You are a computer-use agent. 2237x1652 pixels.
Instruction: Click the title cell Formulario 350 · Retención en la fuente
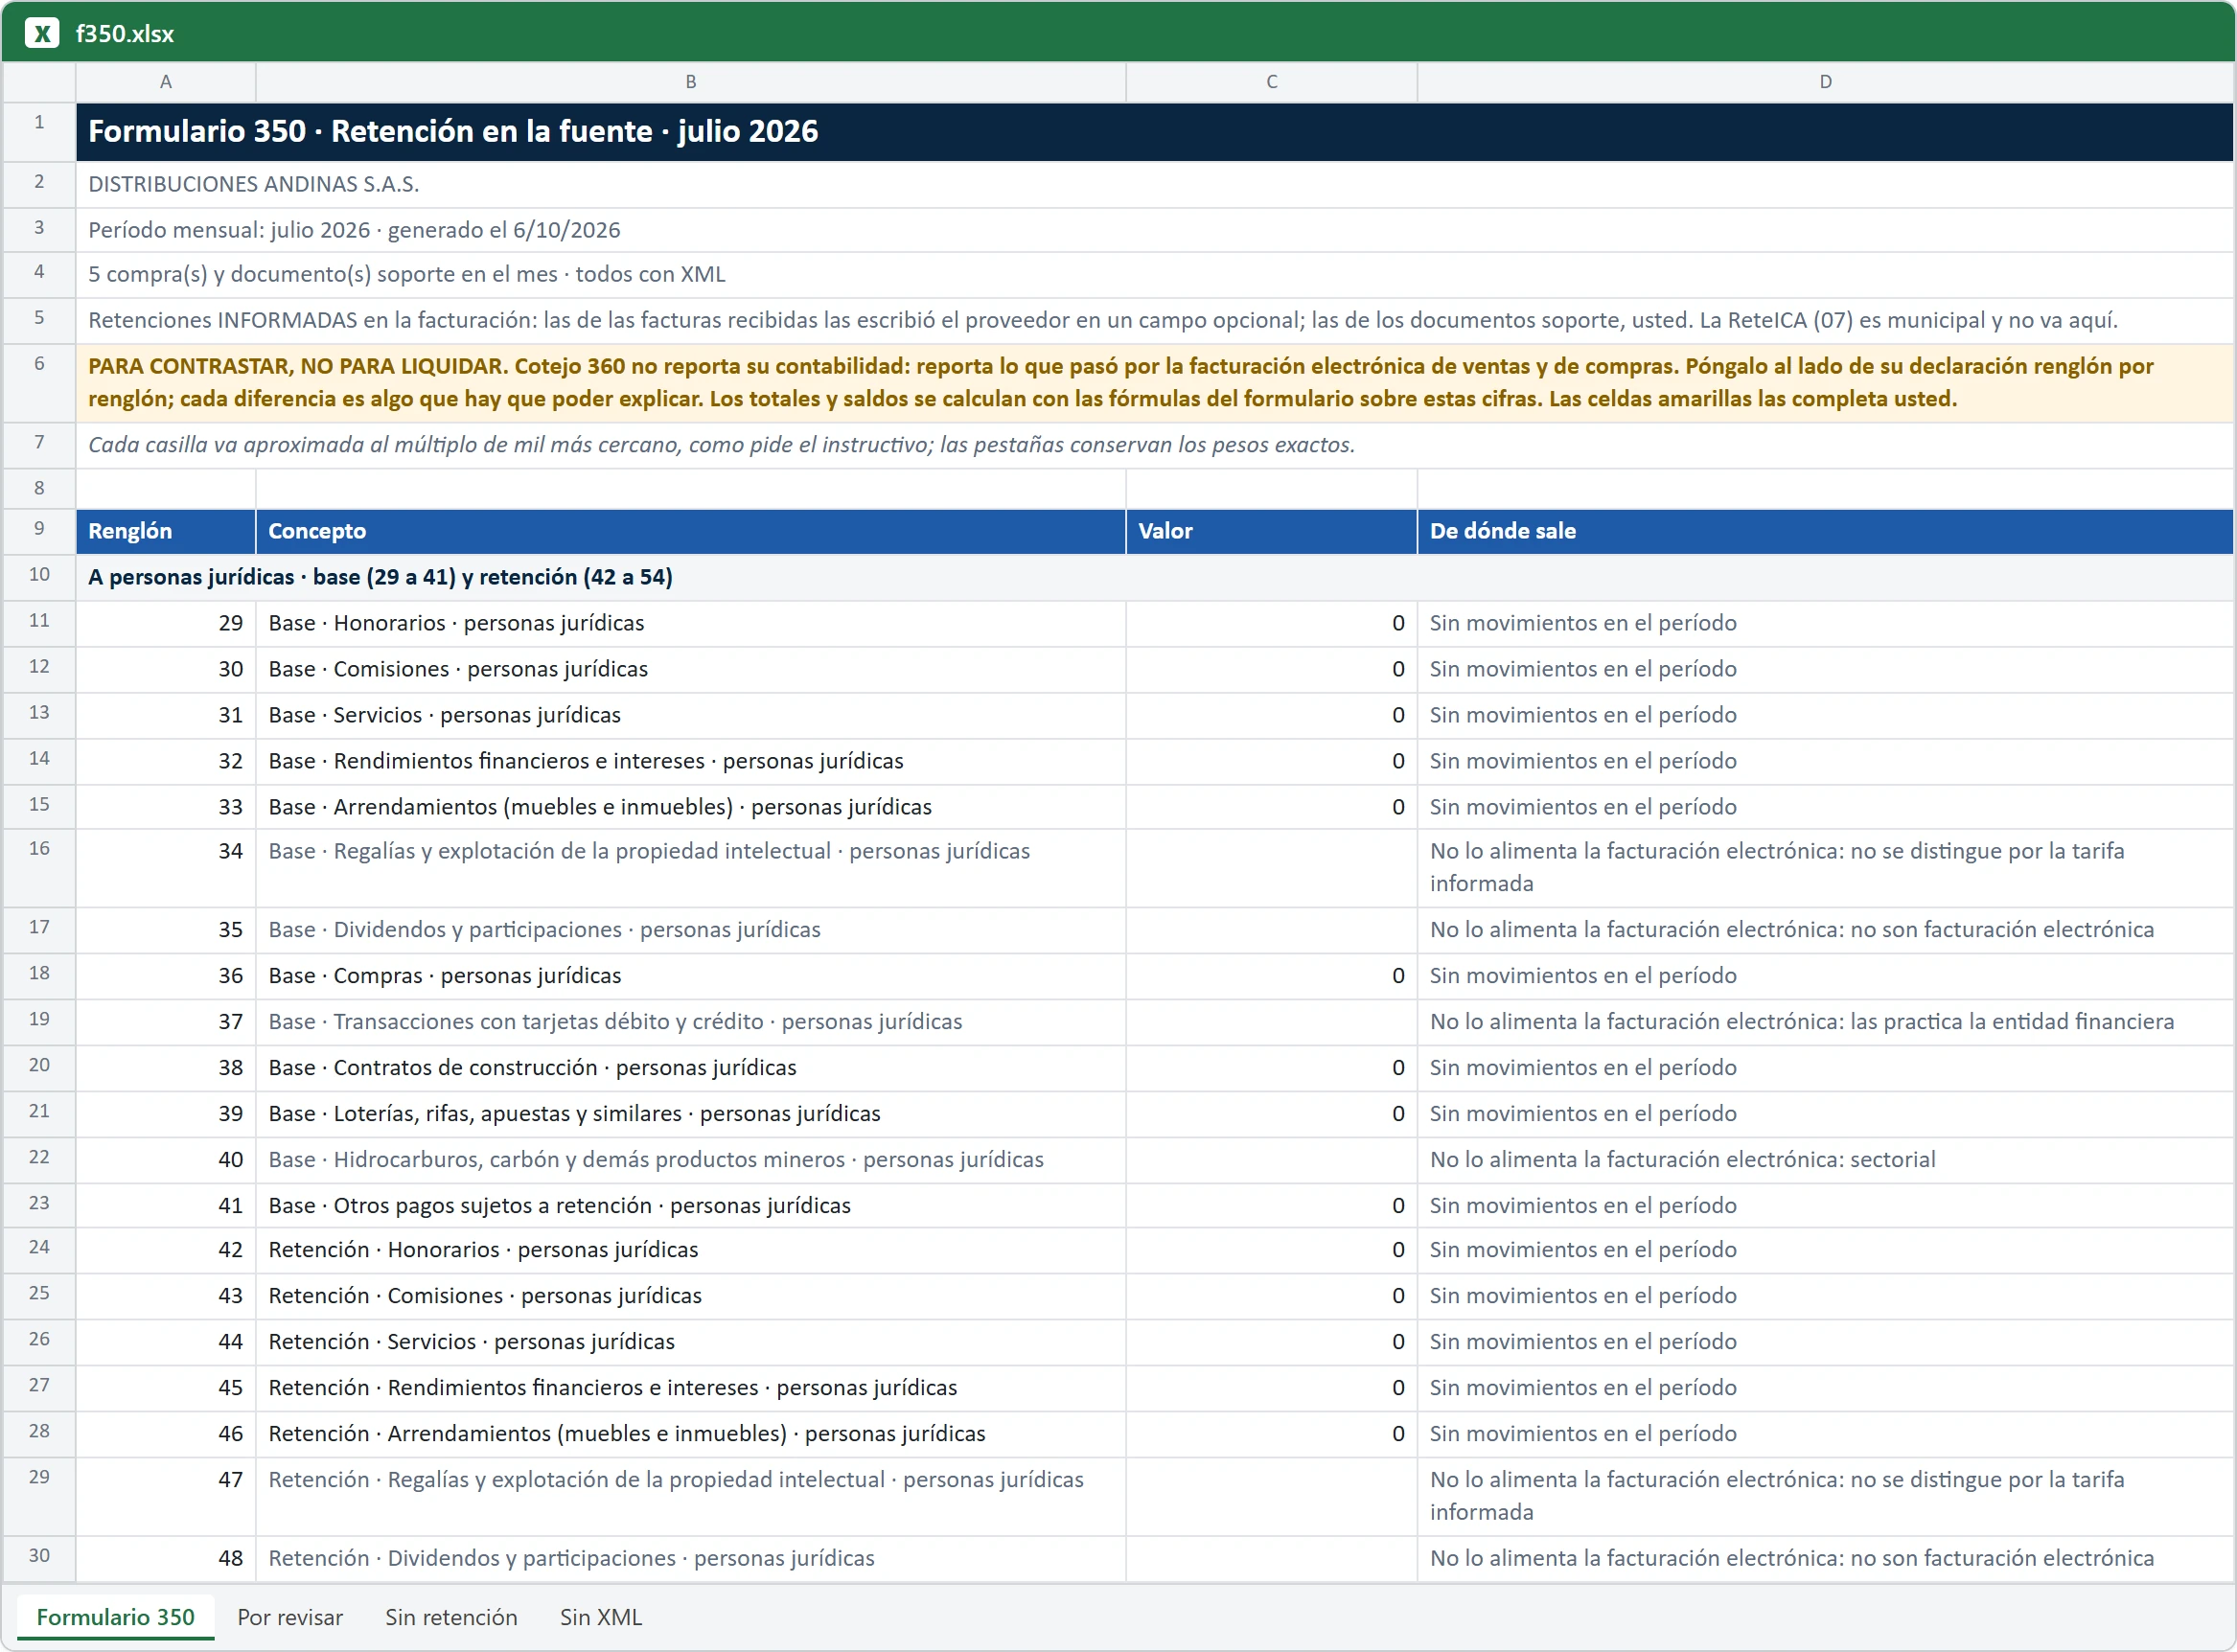click(x=1155, y=132)
